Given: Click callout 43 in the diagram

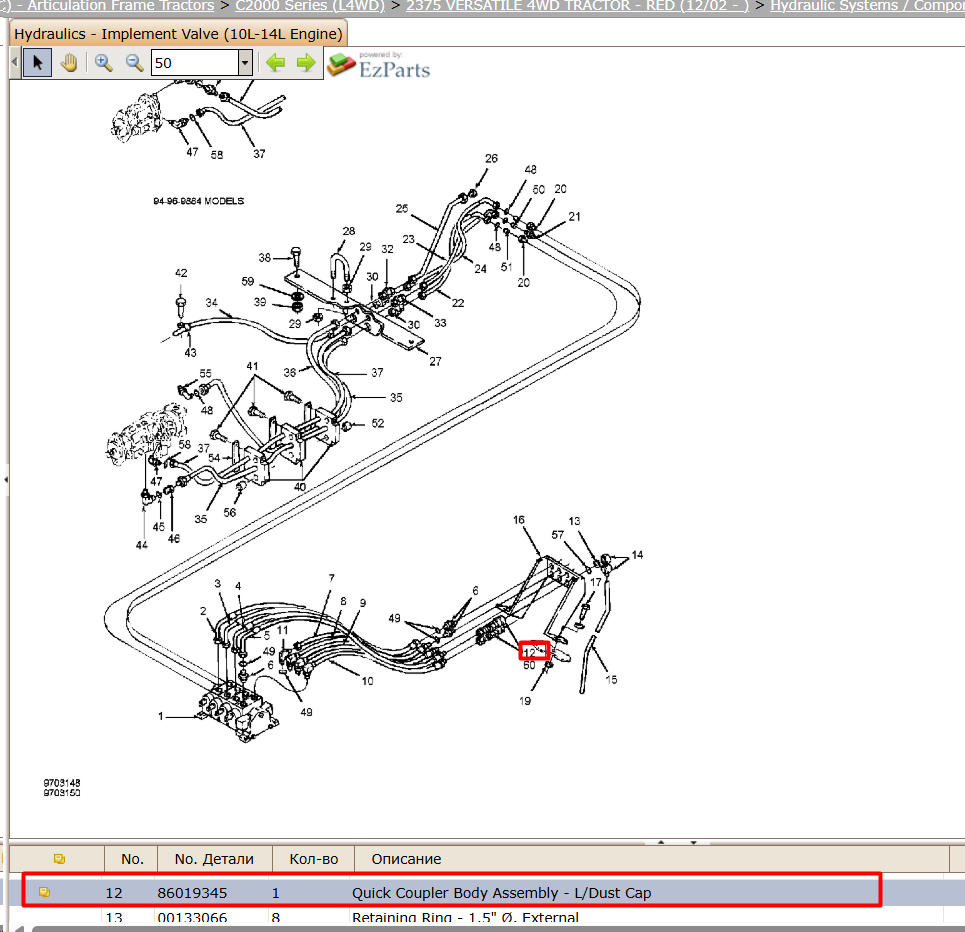Looking at the screenshot, I should (x=190, y=353).
